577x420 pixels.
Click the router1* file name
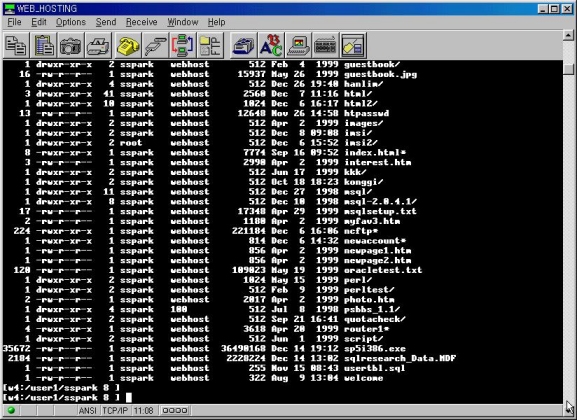tap(367, 329)
